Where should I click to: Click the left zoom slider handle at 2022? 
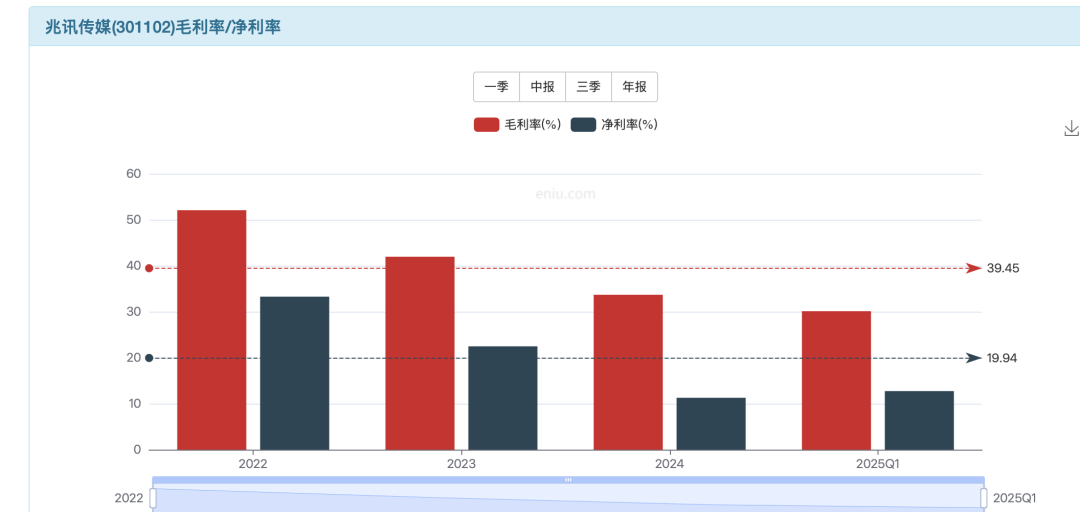pos(153,498)
